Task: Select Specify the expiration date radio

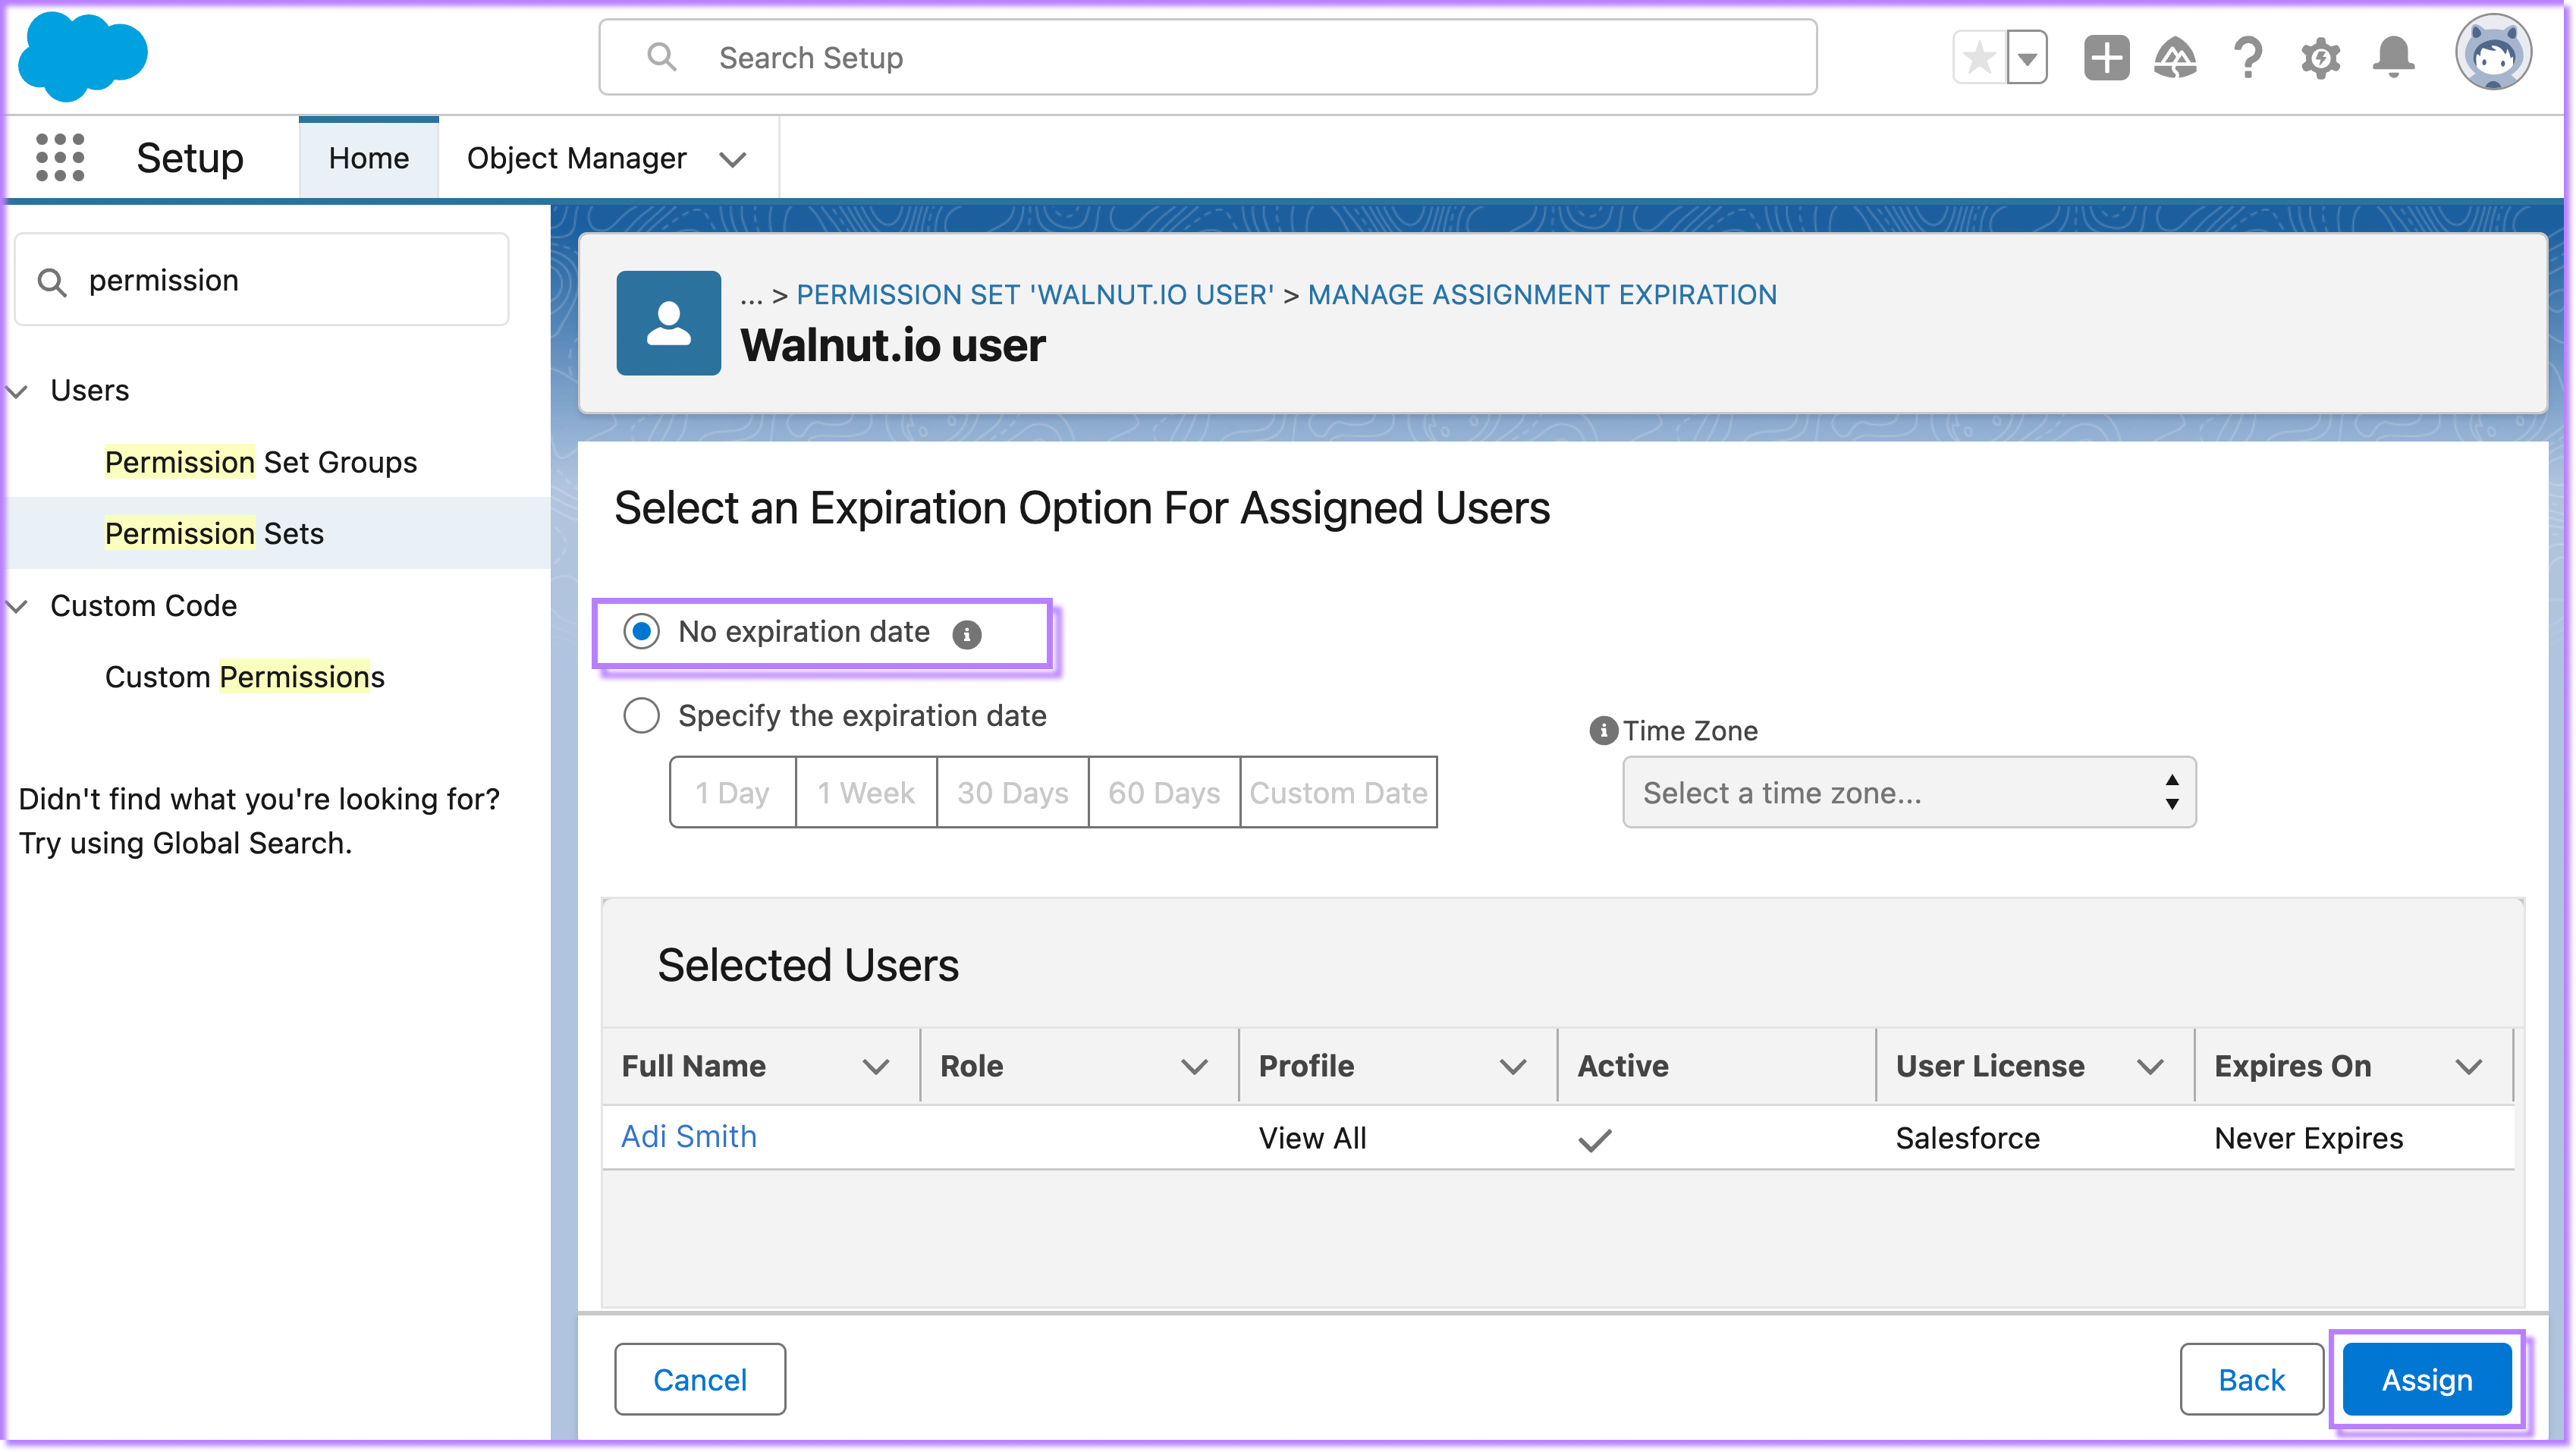Action: coord(641,716)
